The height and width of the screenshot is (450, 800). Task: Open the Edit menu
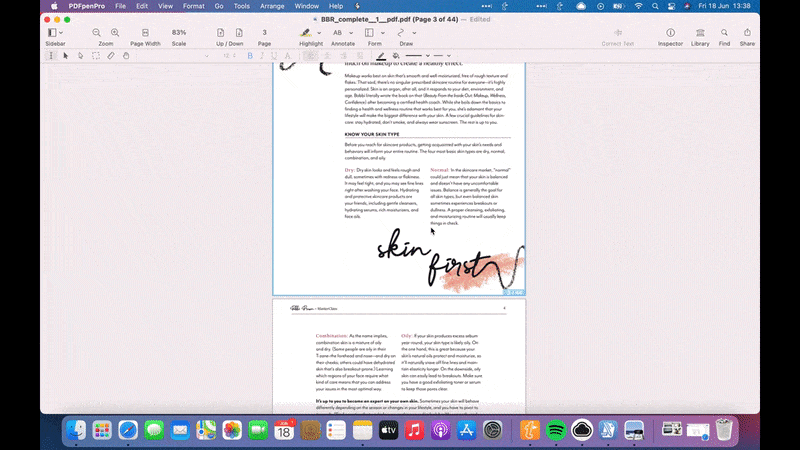point(142,6)
